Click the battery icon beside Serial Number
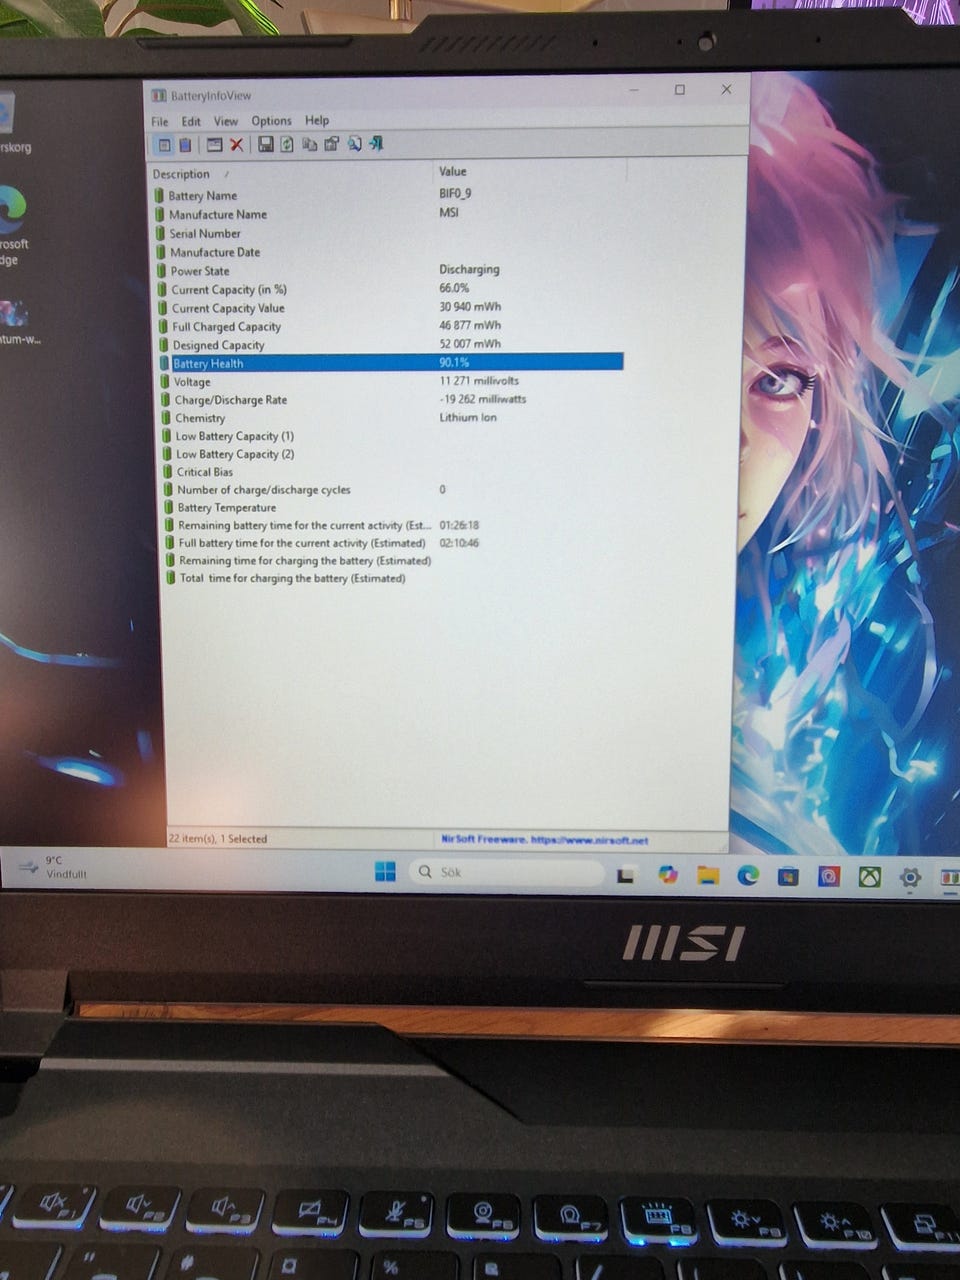Image resolution: width=960 pixels, height=1280 pixels. (x=160, y=233)
